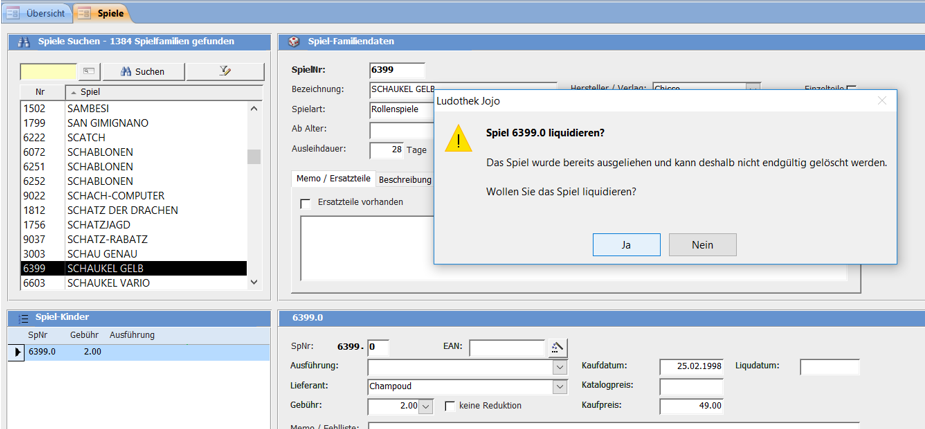Click the game list scrollbar down arrow
The height and width of the screenshot is (429, 925).
254,283
